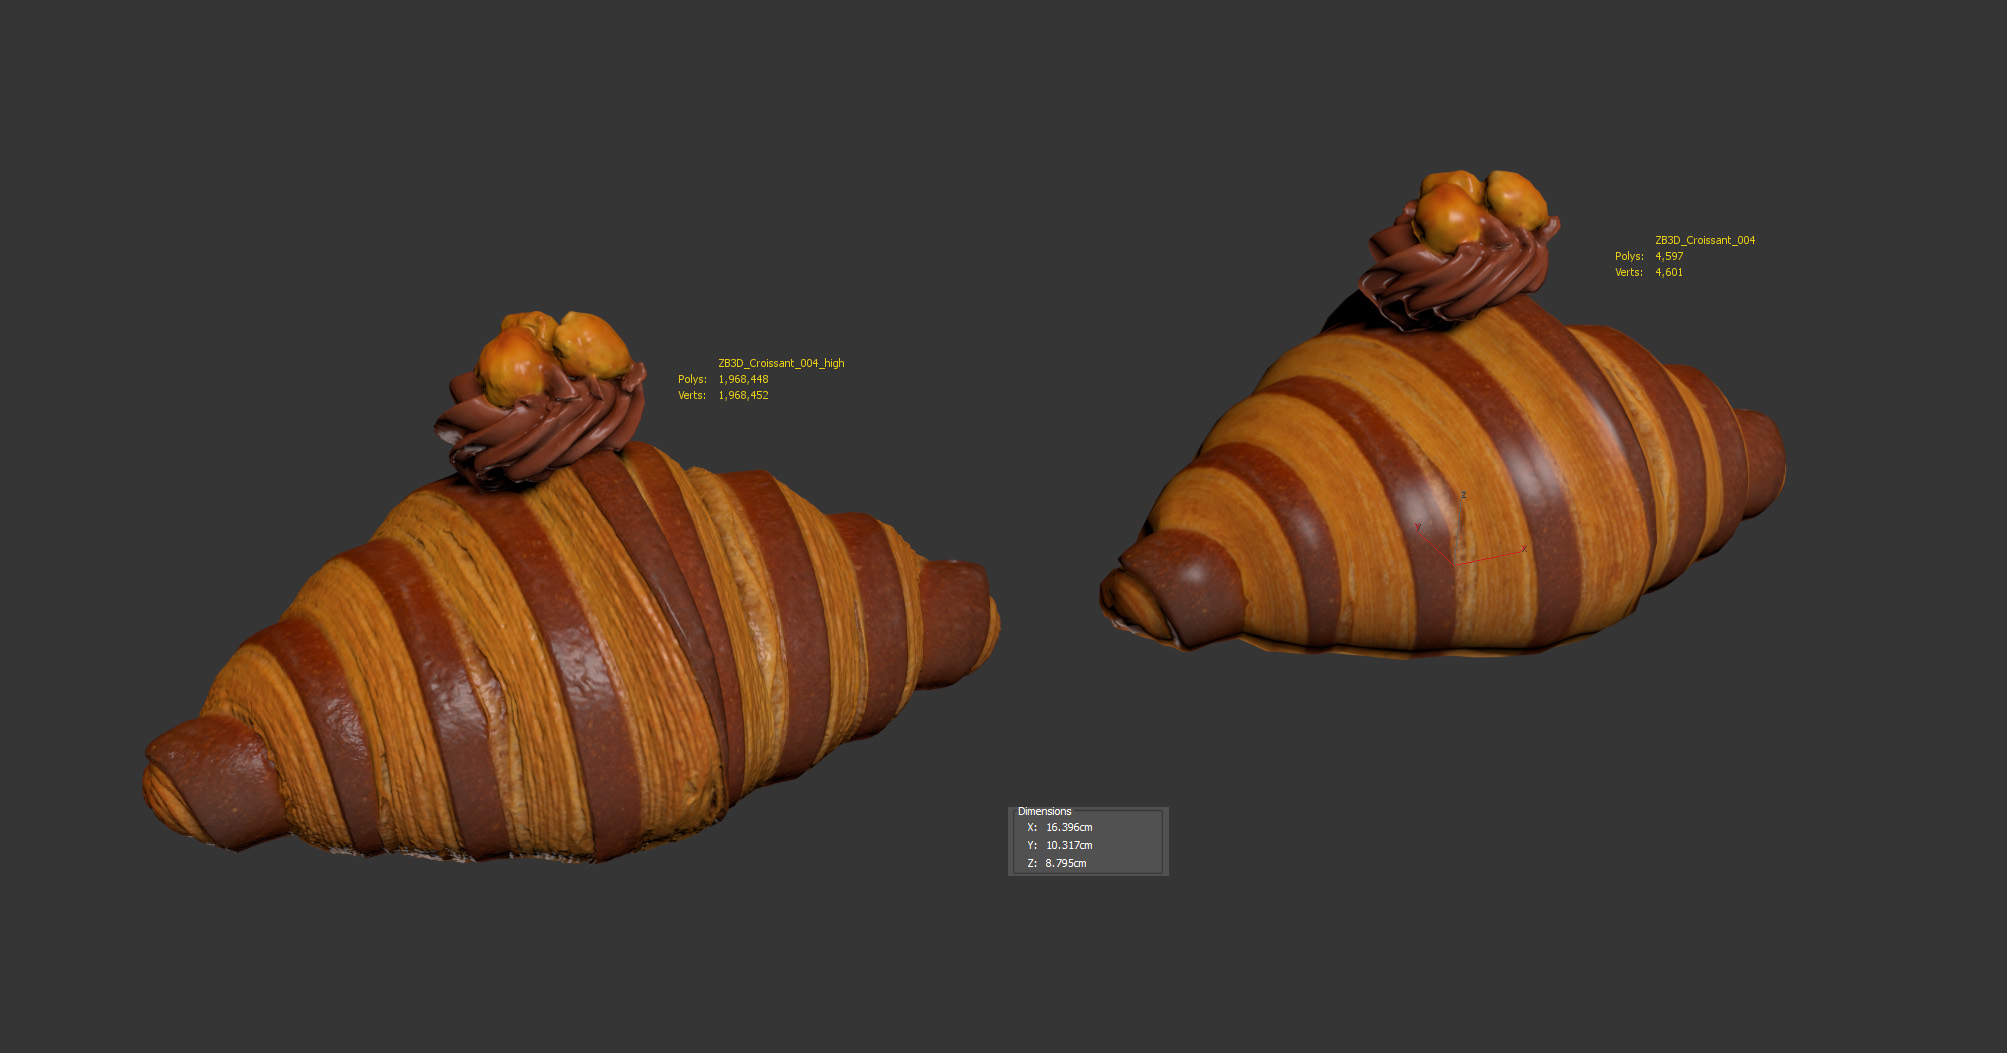Click the Z axis label of the pivot gizmo
This screenshot has width=2007, height=1053.
click(1463, 495)
